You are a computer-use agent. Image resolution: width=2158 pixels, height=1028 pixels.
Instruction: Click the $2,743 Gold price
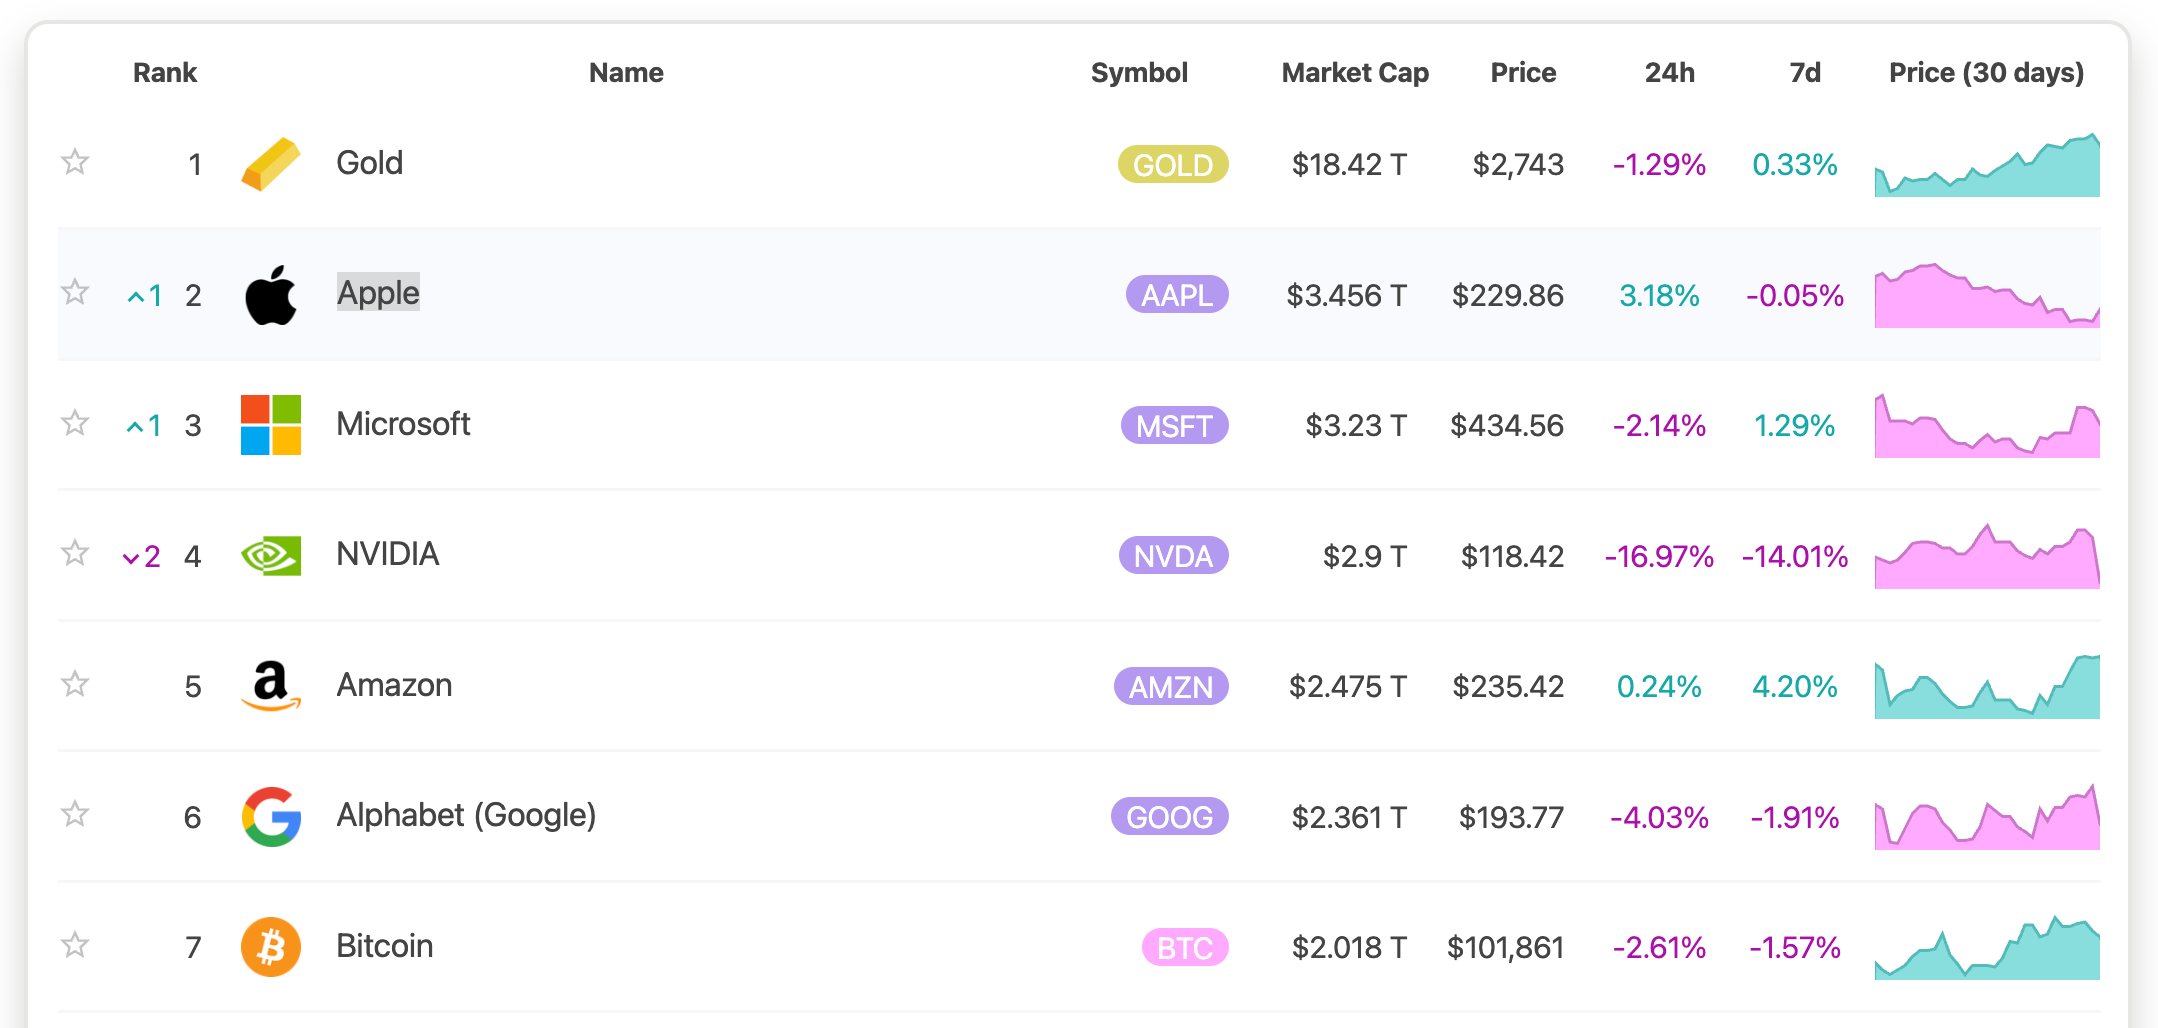tap(1518, 164)
